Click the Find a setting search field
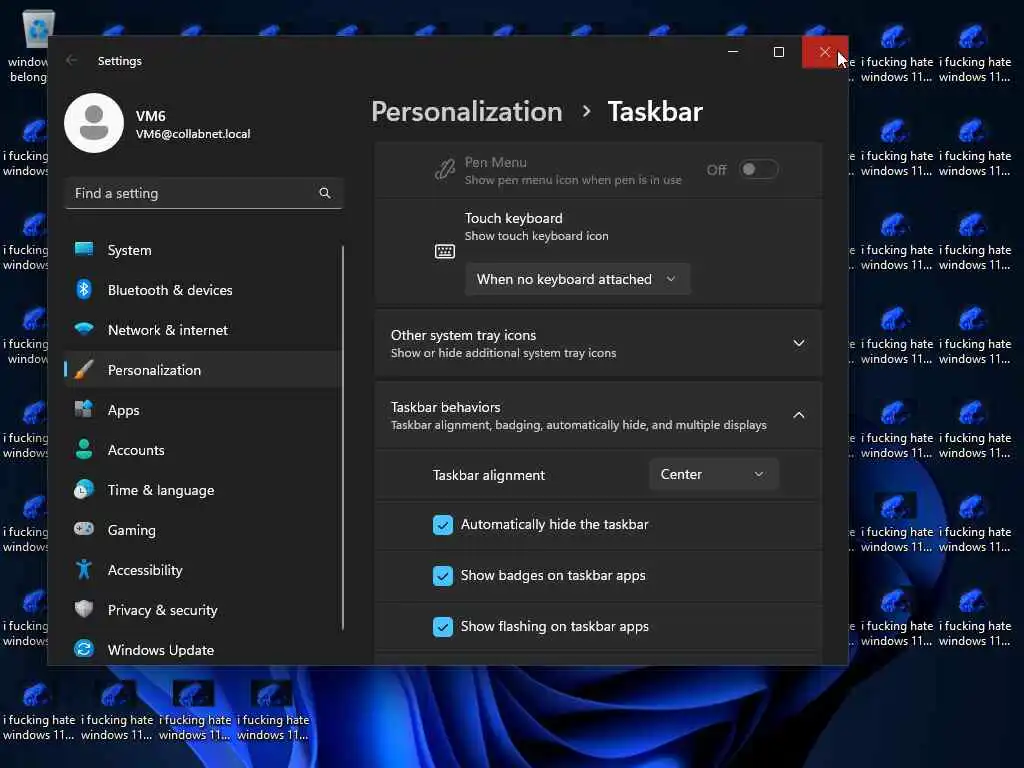This screenshot has width=1024, height=768. coord(203,193)
